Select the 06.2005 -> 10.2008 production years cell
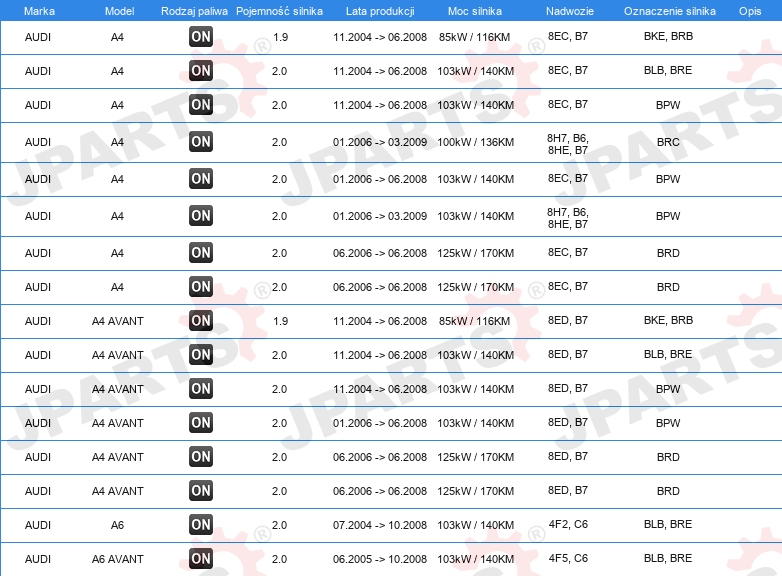 point(380,559)
